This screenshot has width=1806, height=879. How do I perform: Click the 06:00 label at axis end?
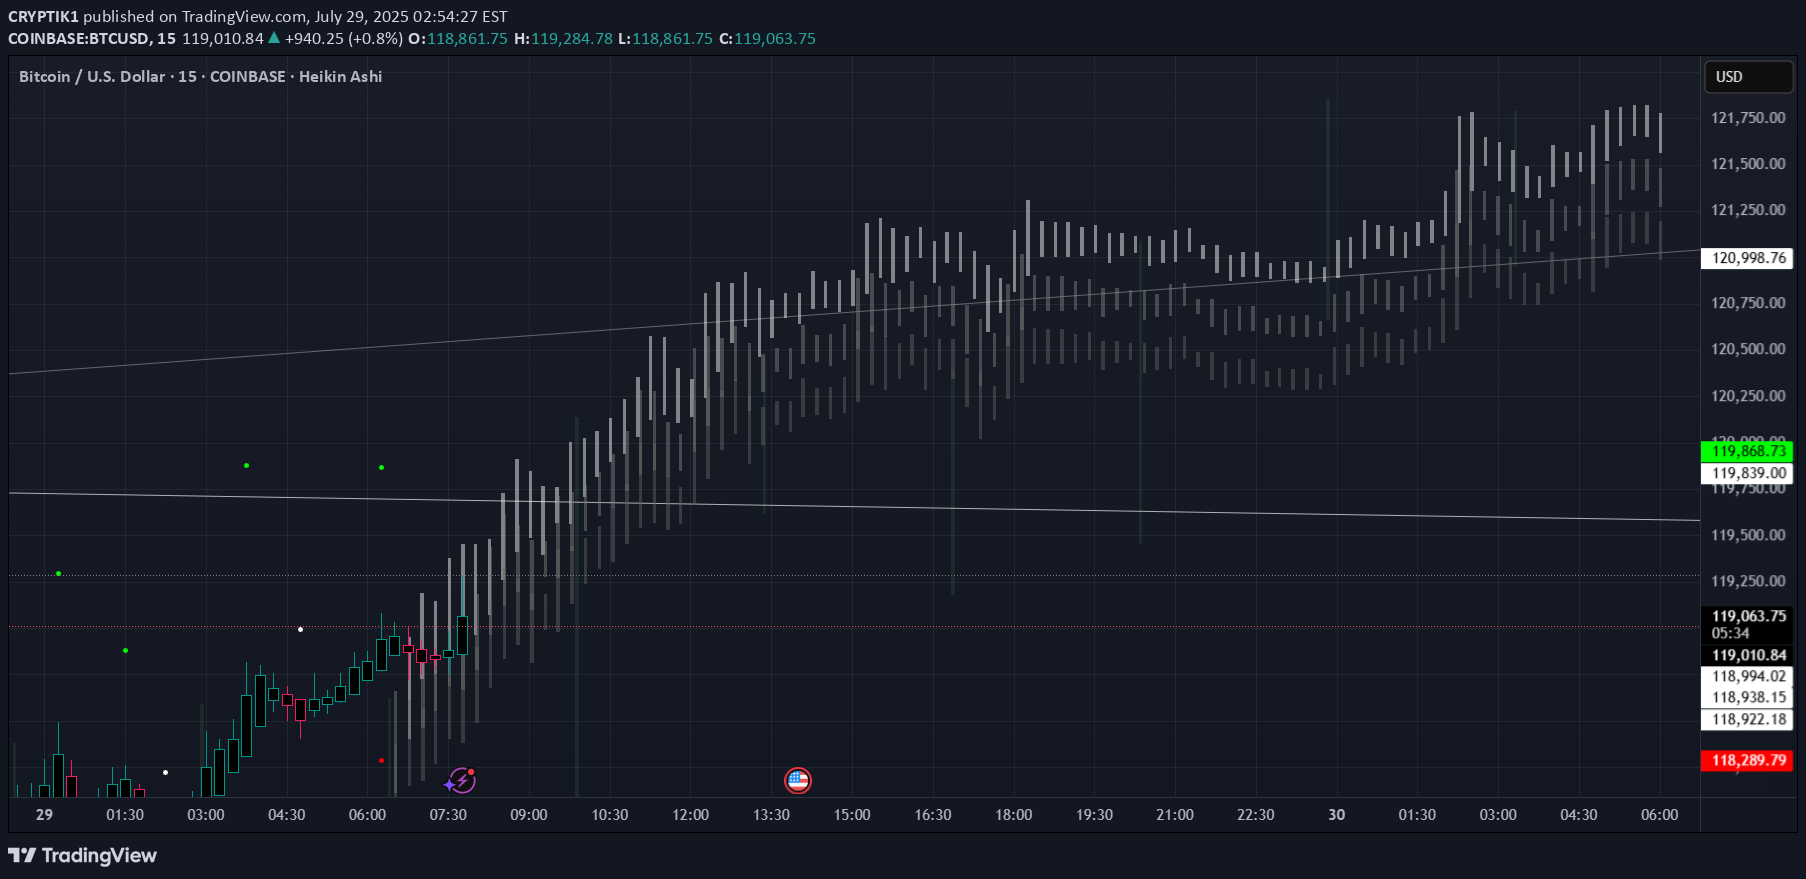(x=1659, y=815)
